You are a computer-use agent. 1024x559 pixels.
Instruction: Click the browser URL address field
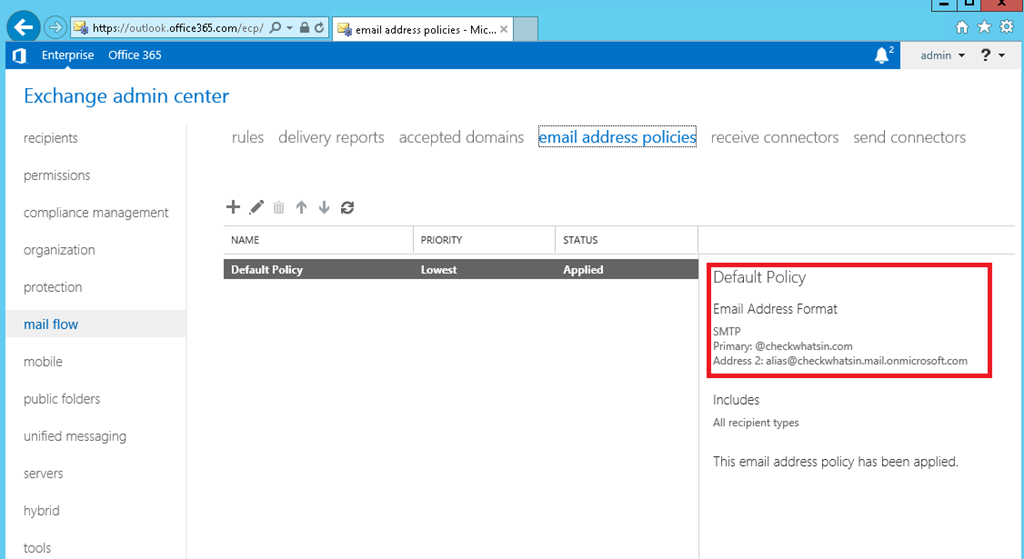(x=178, y=27)
